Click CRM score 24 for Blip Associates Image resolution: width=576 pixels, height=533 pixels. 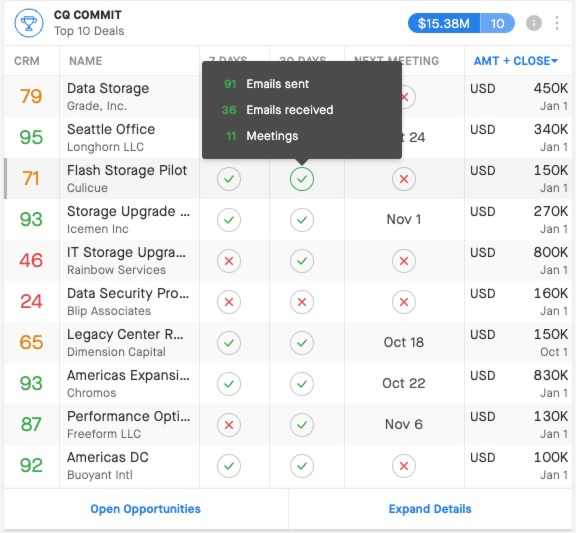31,302
